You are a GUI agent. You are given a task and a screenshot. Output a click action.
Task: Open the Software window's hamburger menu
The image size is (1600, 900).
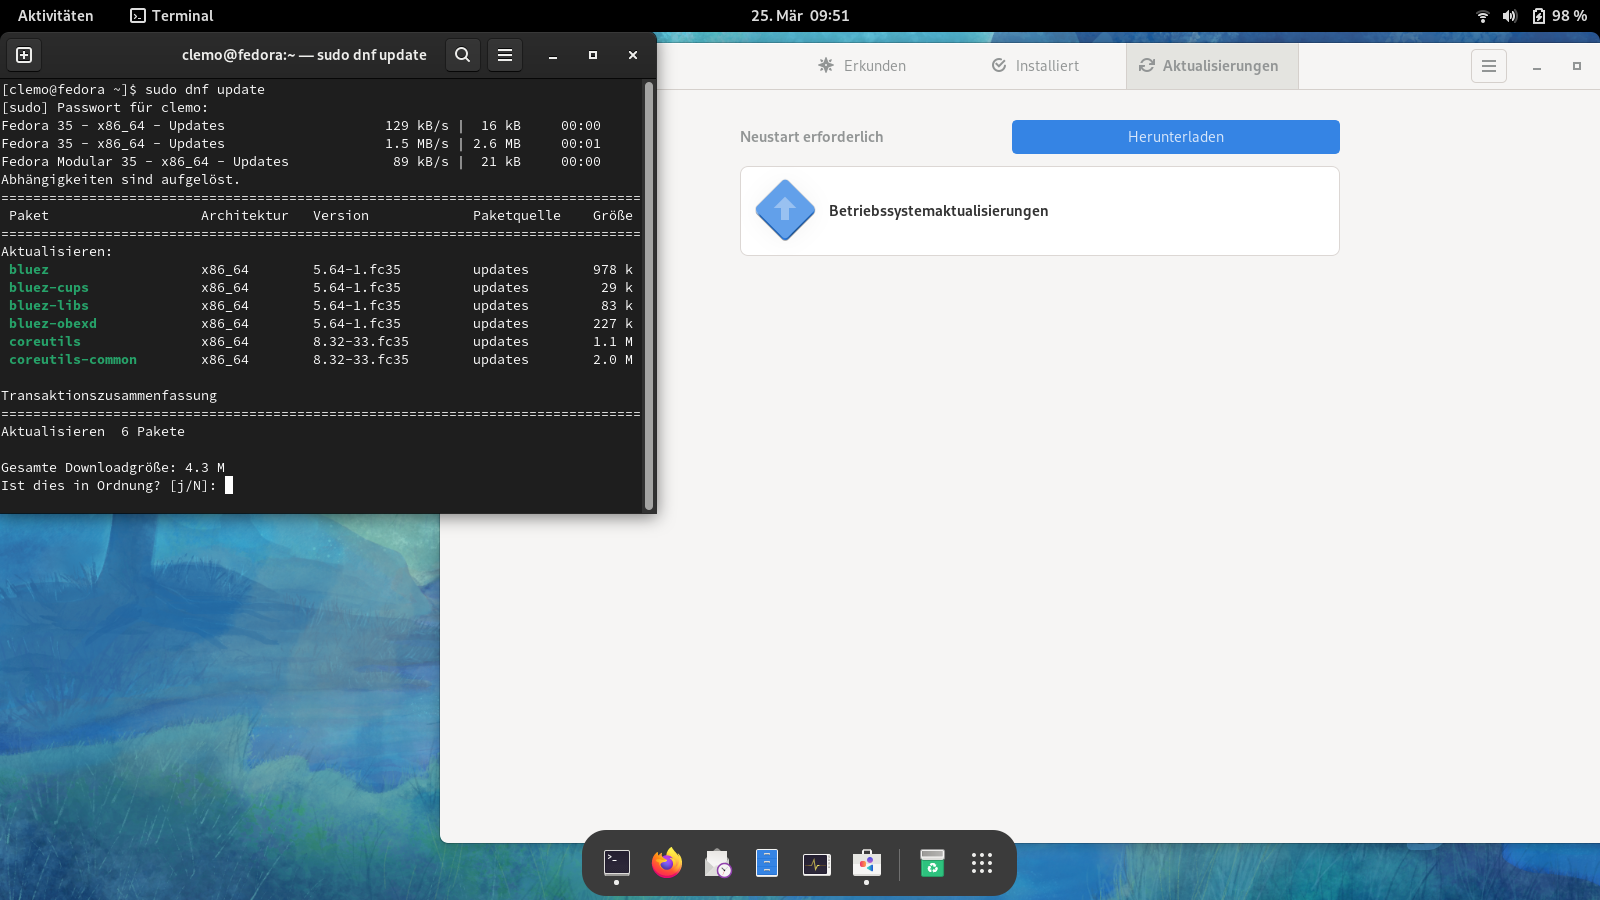(1489, 66)
